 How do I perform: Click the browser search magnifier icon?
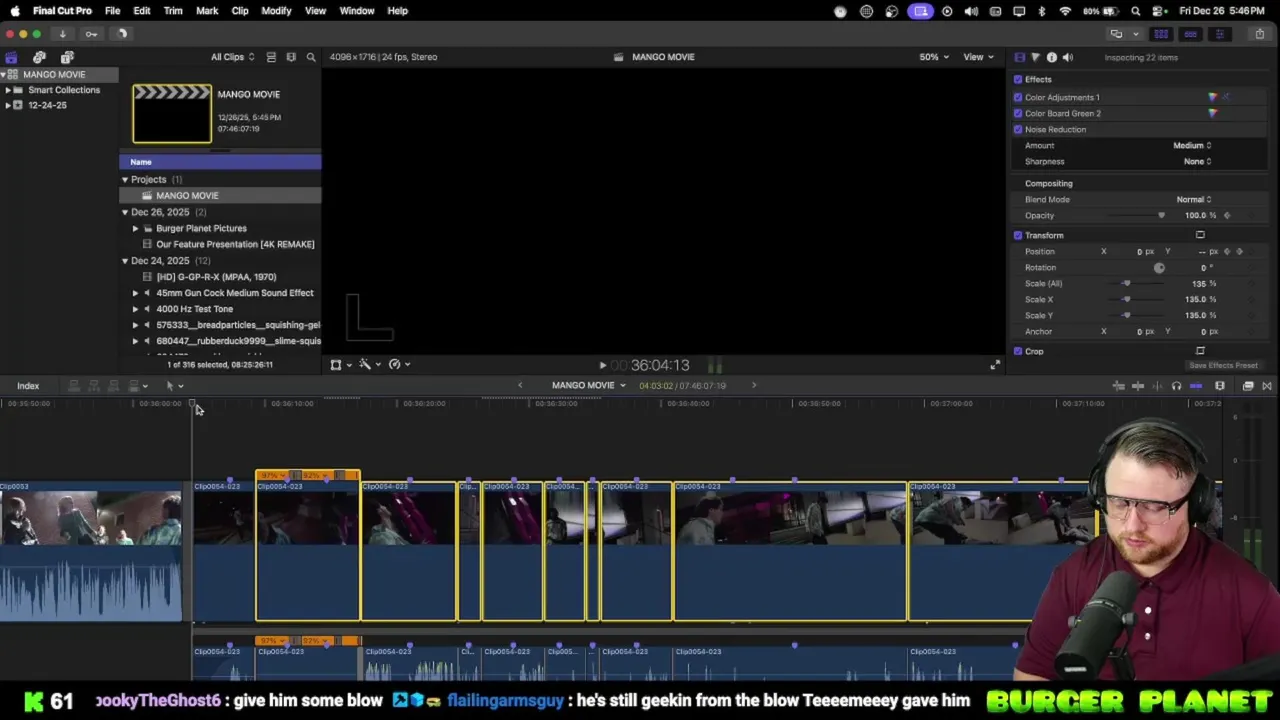311,57
